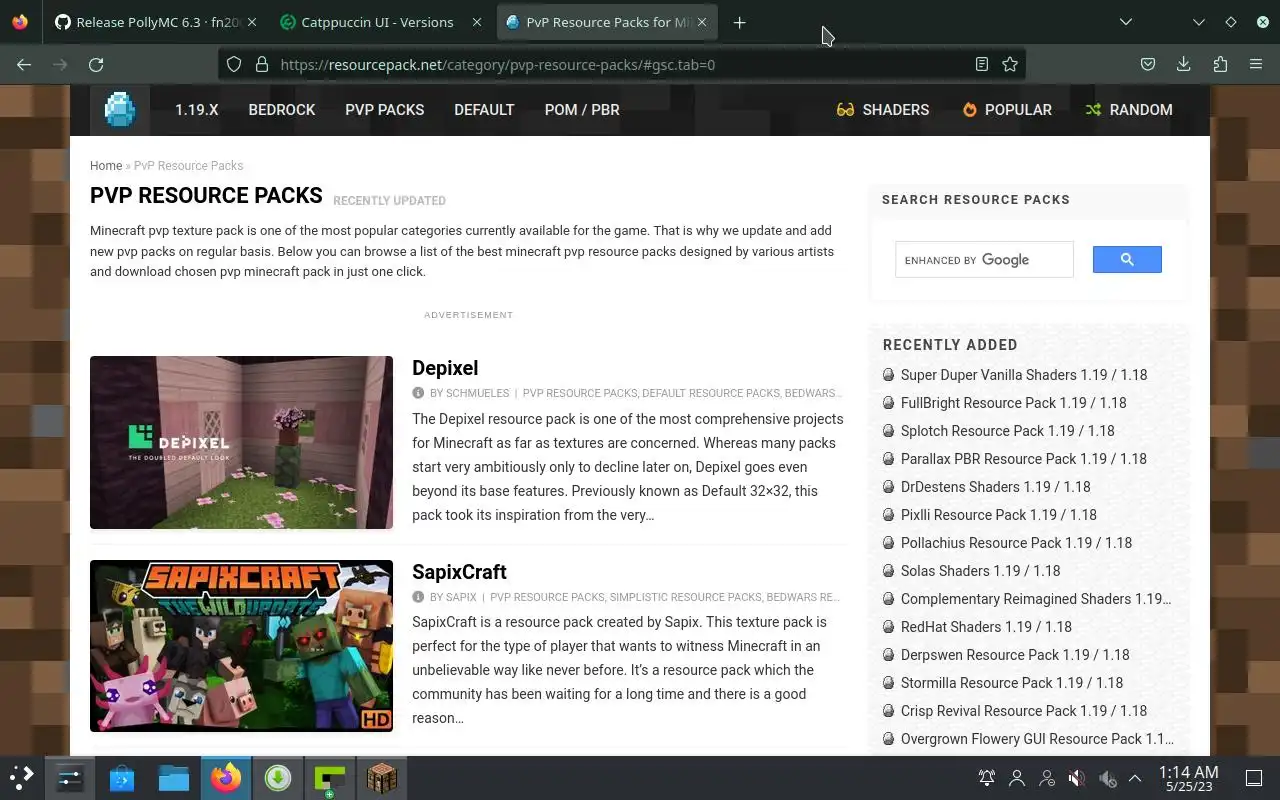Image resolution: width=1280 pixels, height=800 pixels.
Task: Open Crisp Revival Resource Pack link
Action: click(1023, 711)
